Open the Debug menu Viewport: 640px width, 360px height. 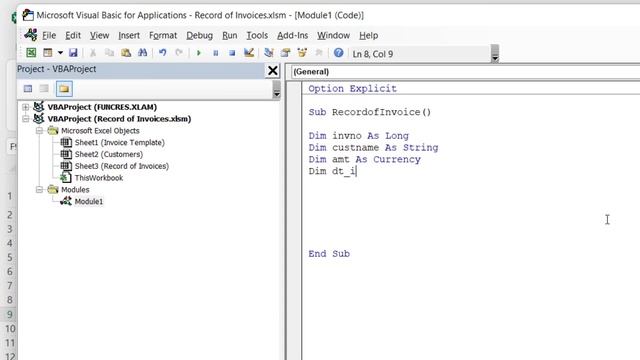click(x=200, y=36)
